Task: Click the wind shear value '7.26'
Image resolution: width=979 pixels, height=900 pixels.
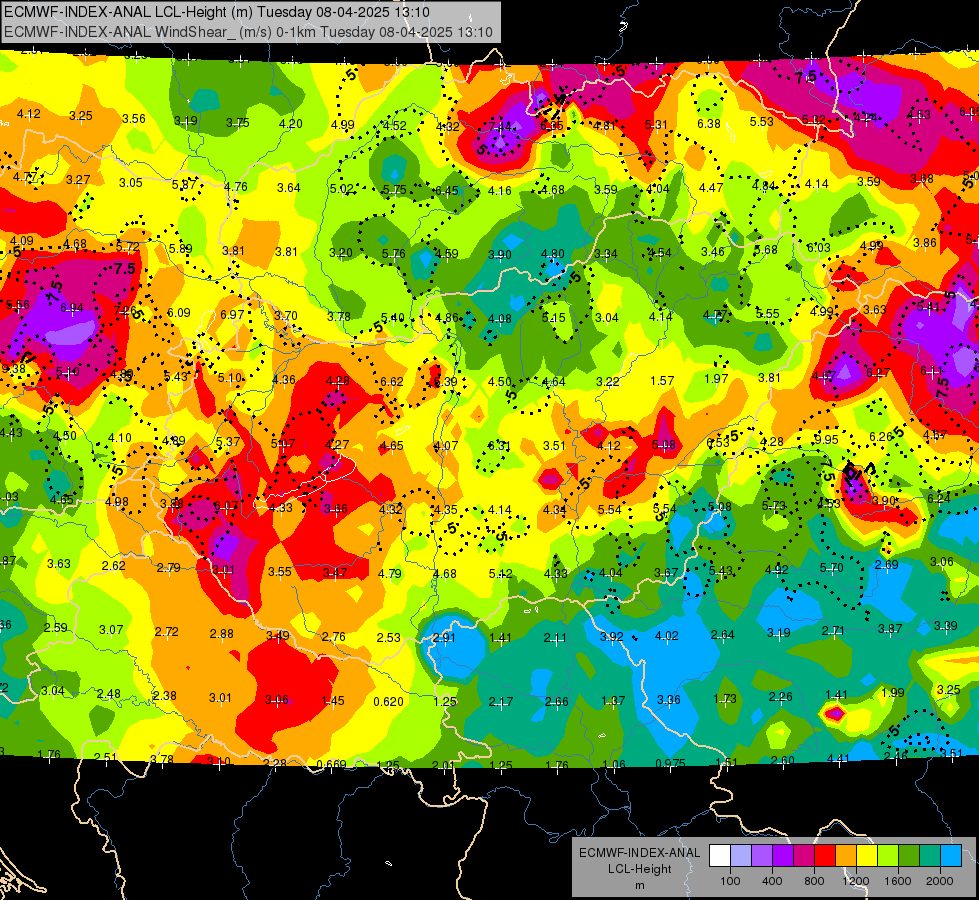Action: [x=125, y=310]
